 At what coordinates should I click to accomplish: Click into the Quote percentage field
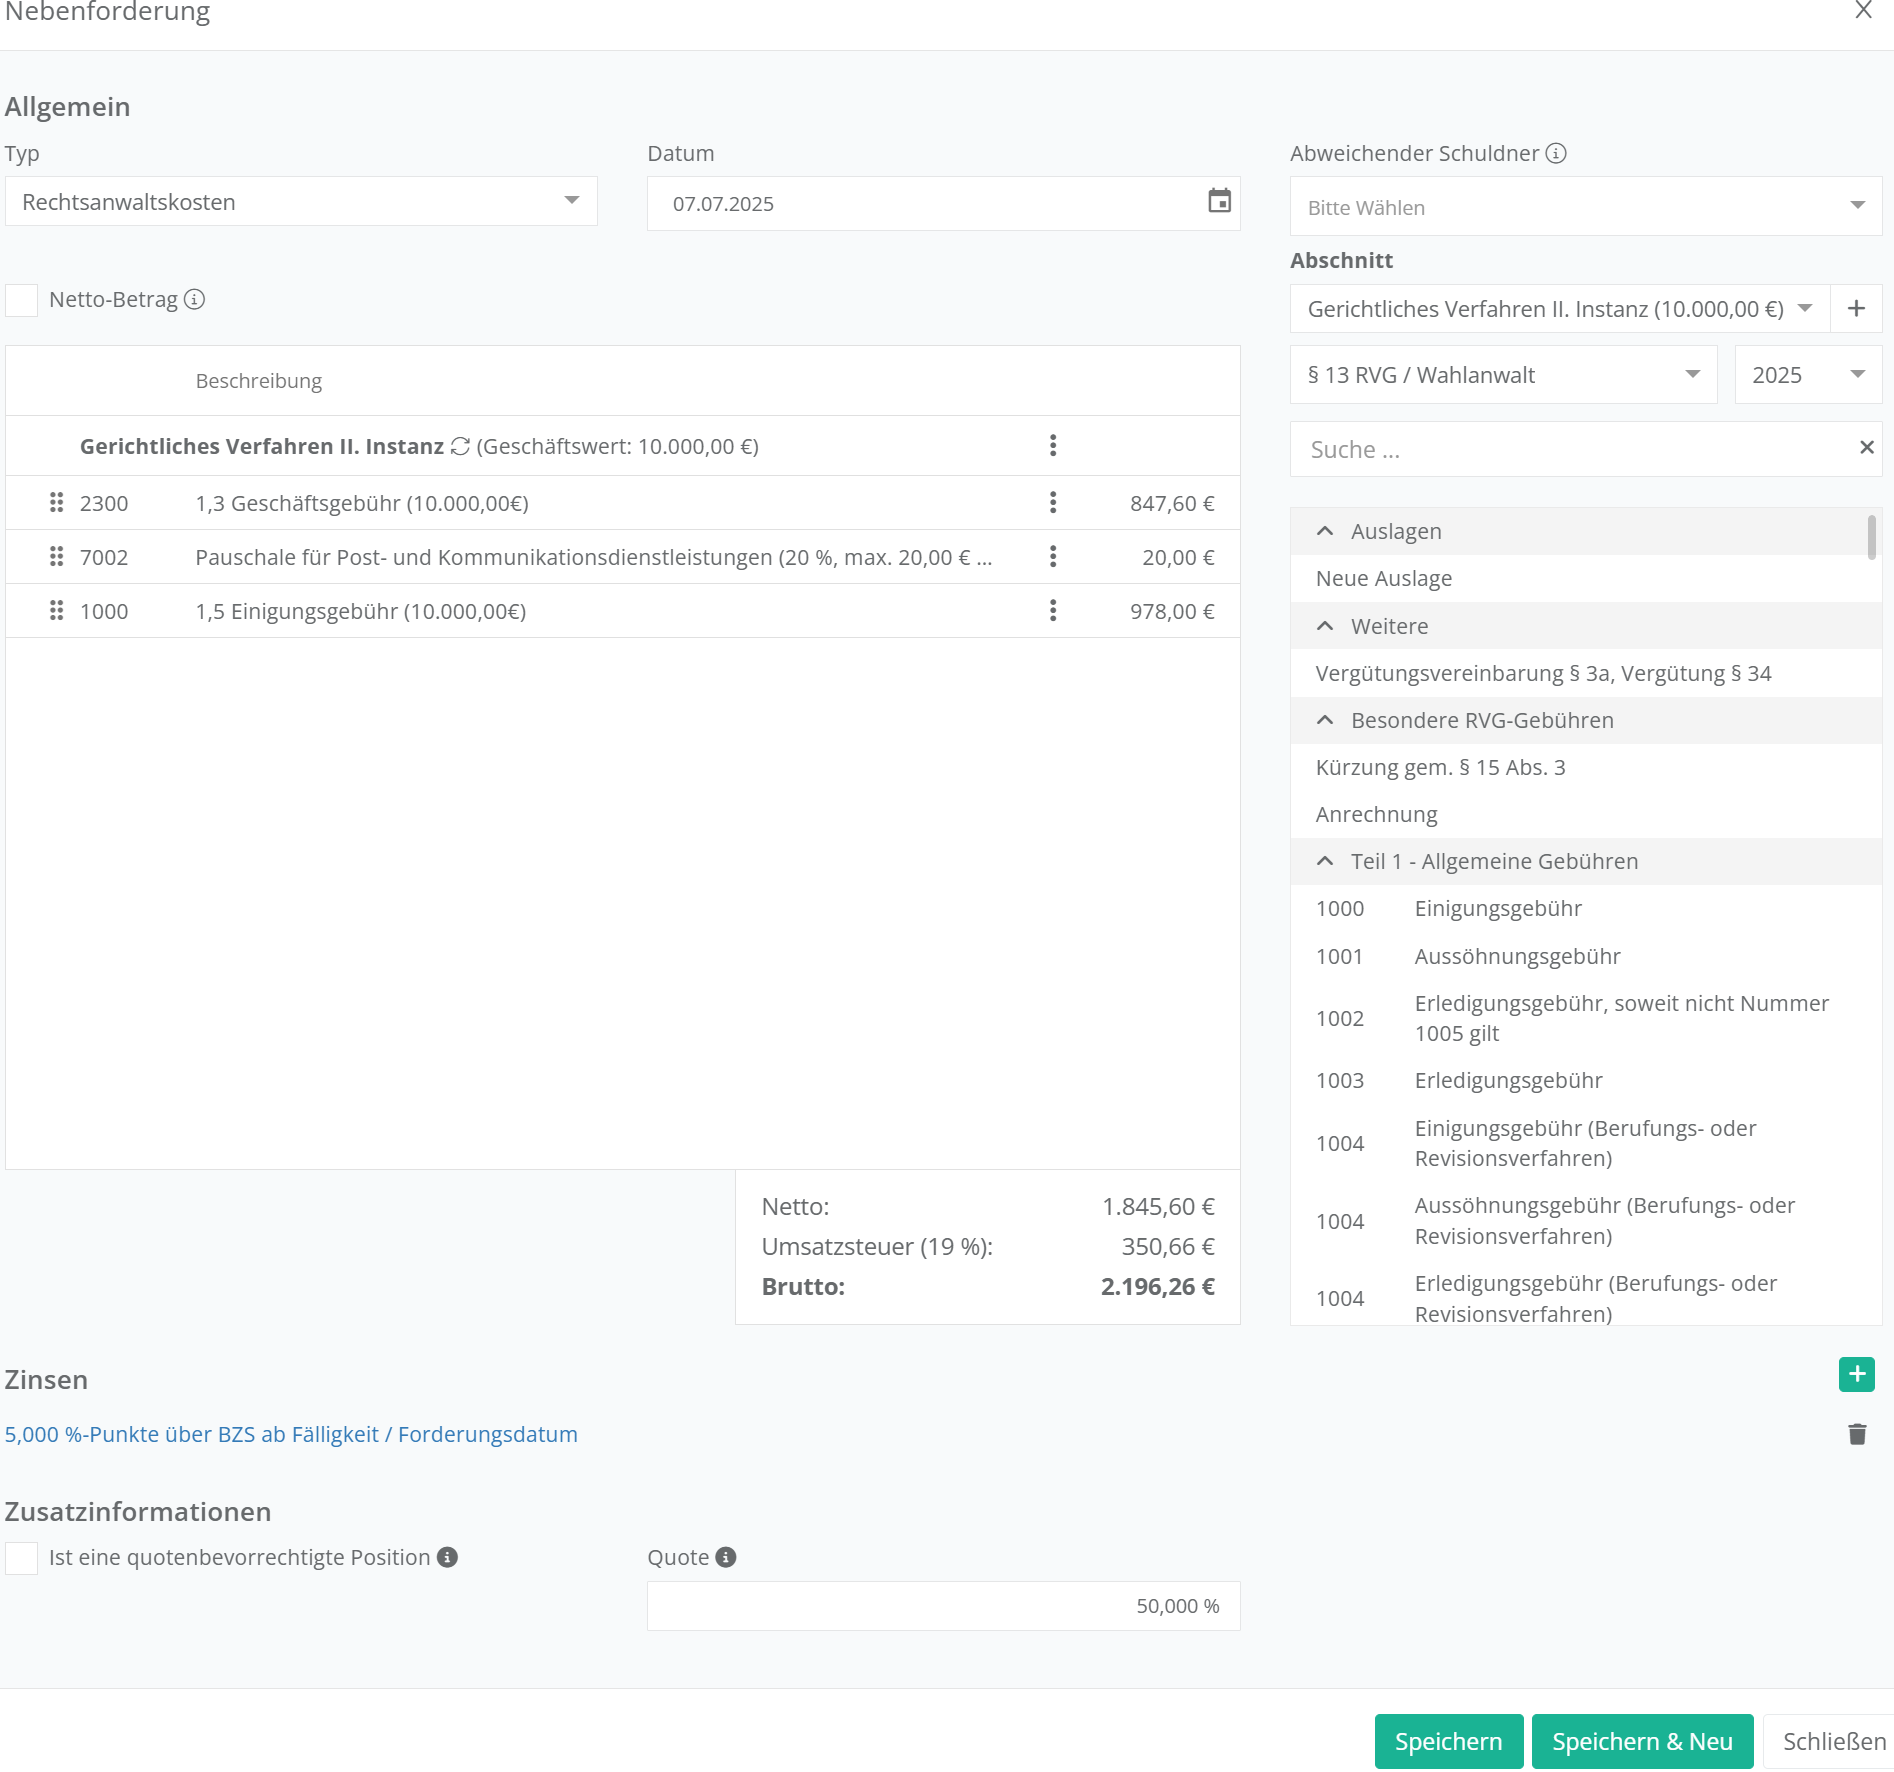pyautogui.click(x=942, y=1606)
